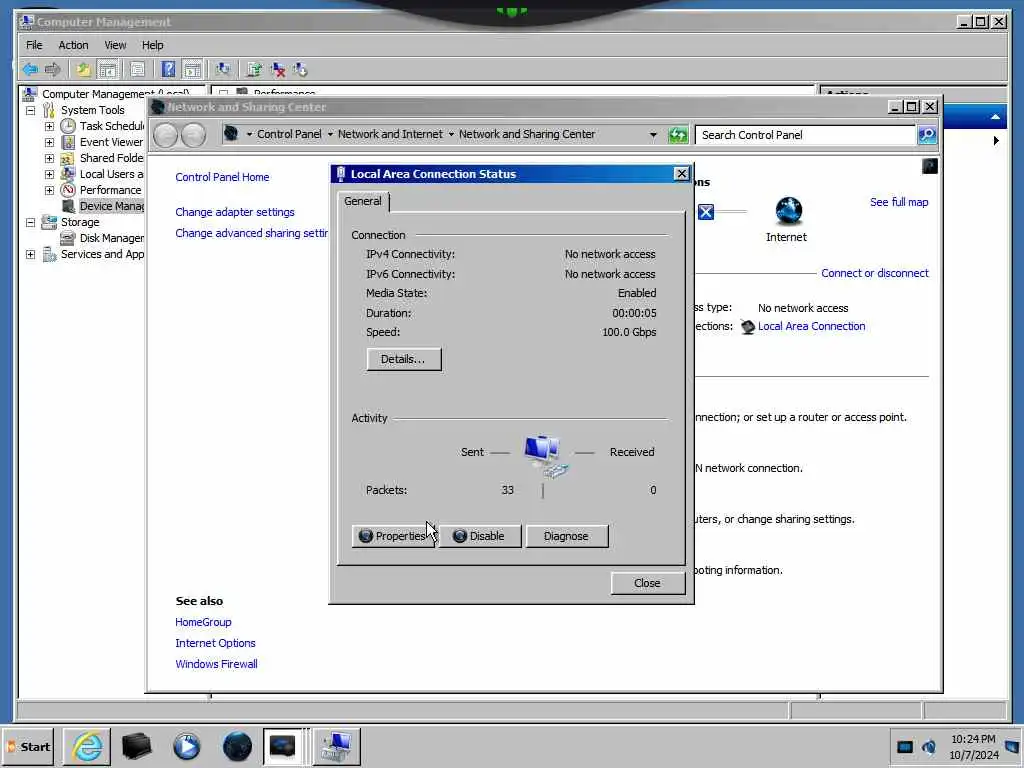Click Connect or disconnect link
This screenshot has width=1024, height=768.
click(x=874, y=273)
